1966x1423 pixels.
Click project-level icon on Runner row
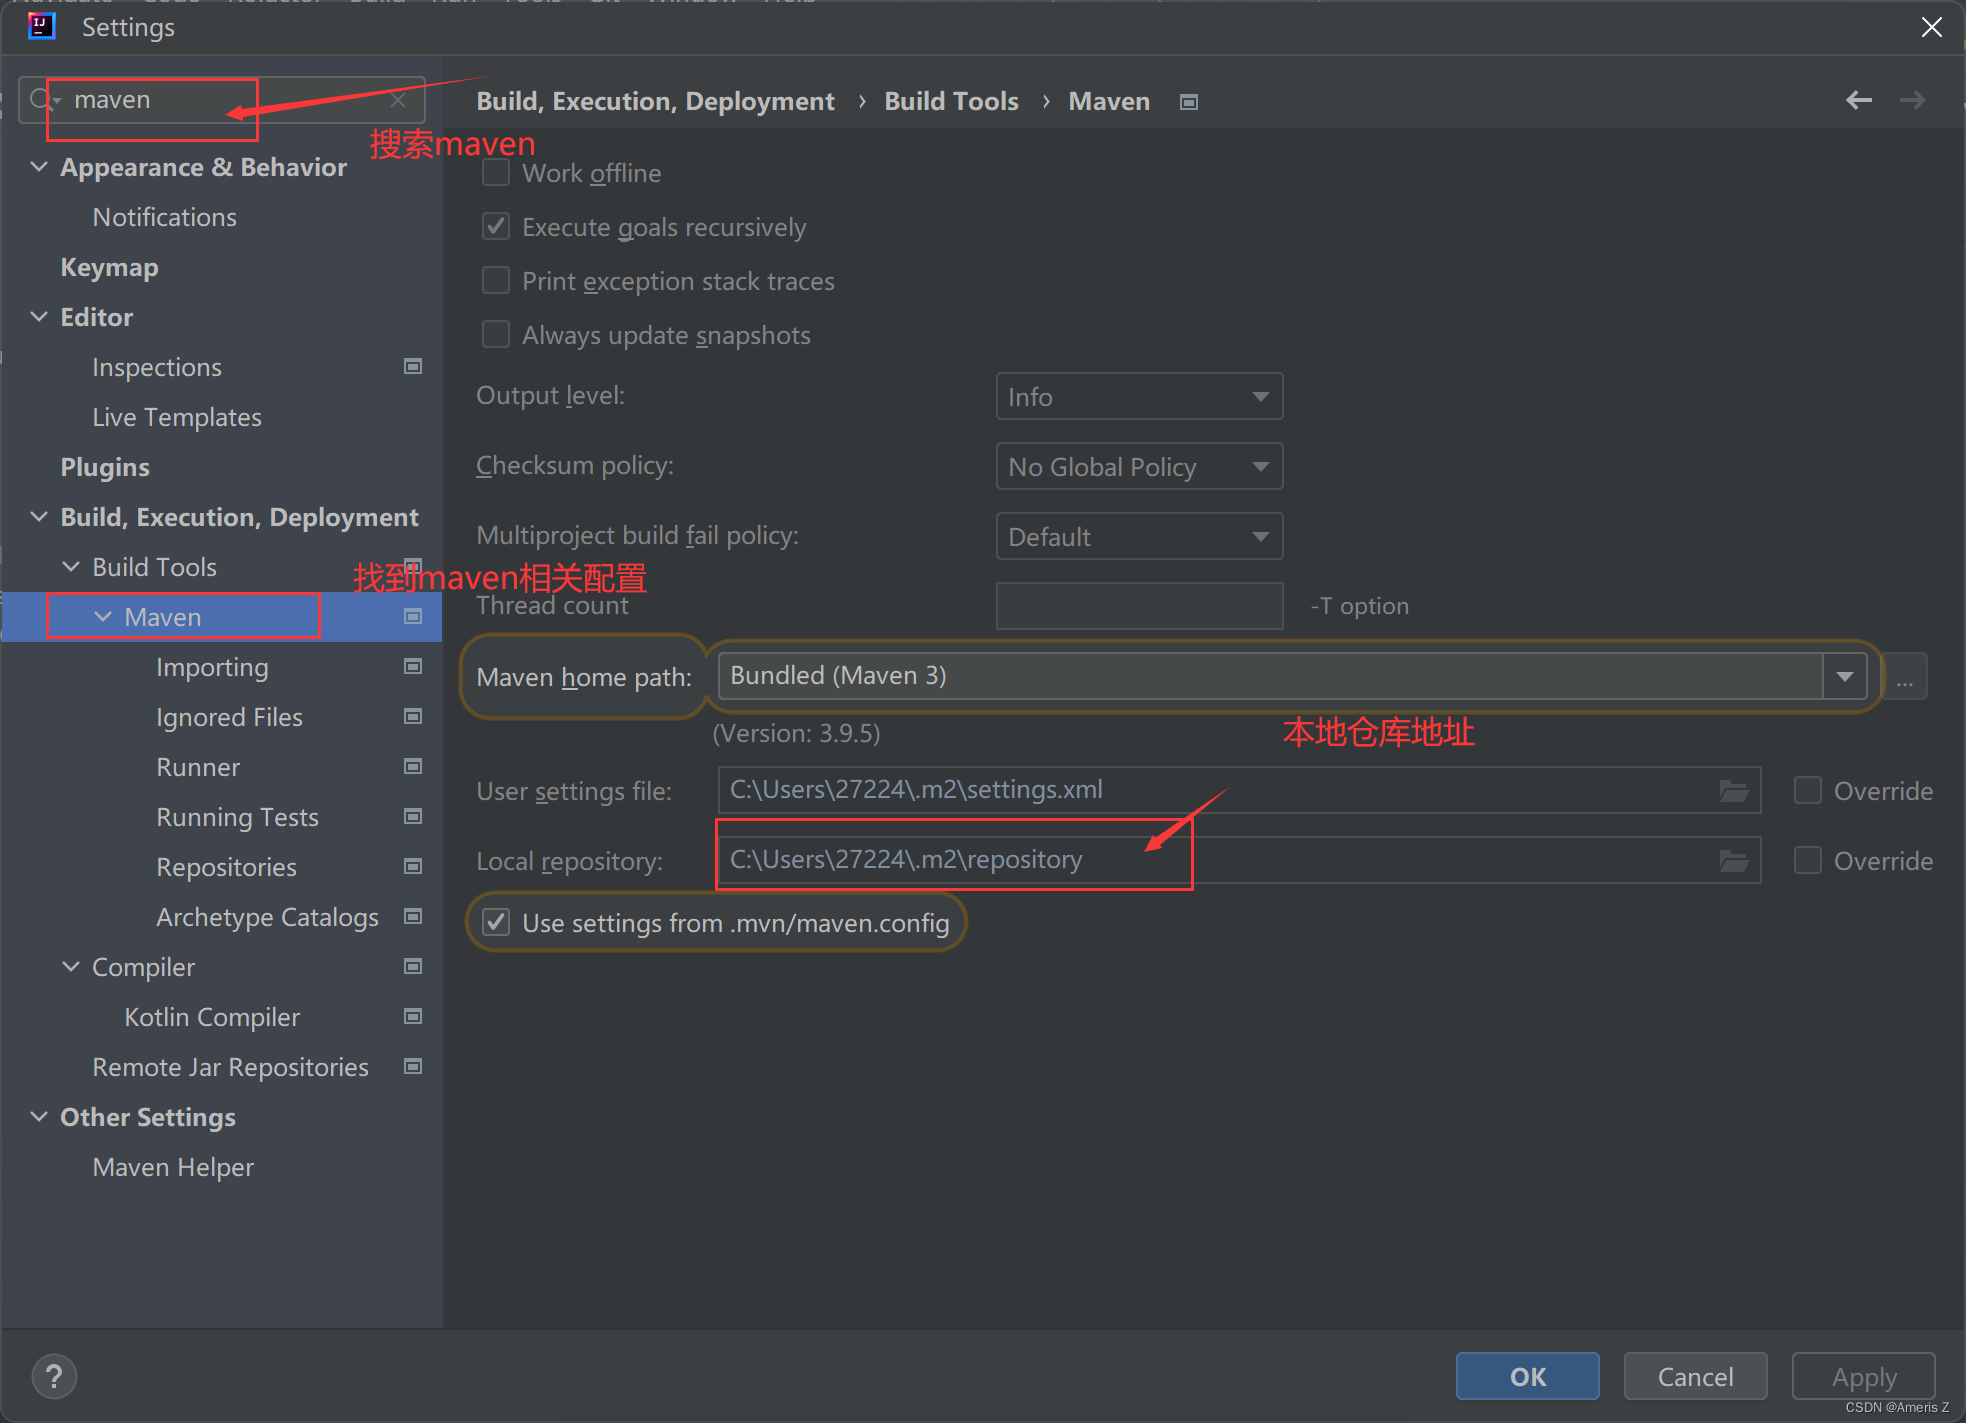coord(412,766)
